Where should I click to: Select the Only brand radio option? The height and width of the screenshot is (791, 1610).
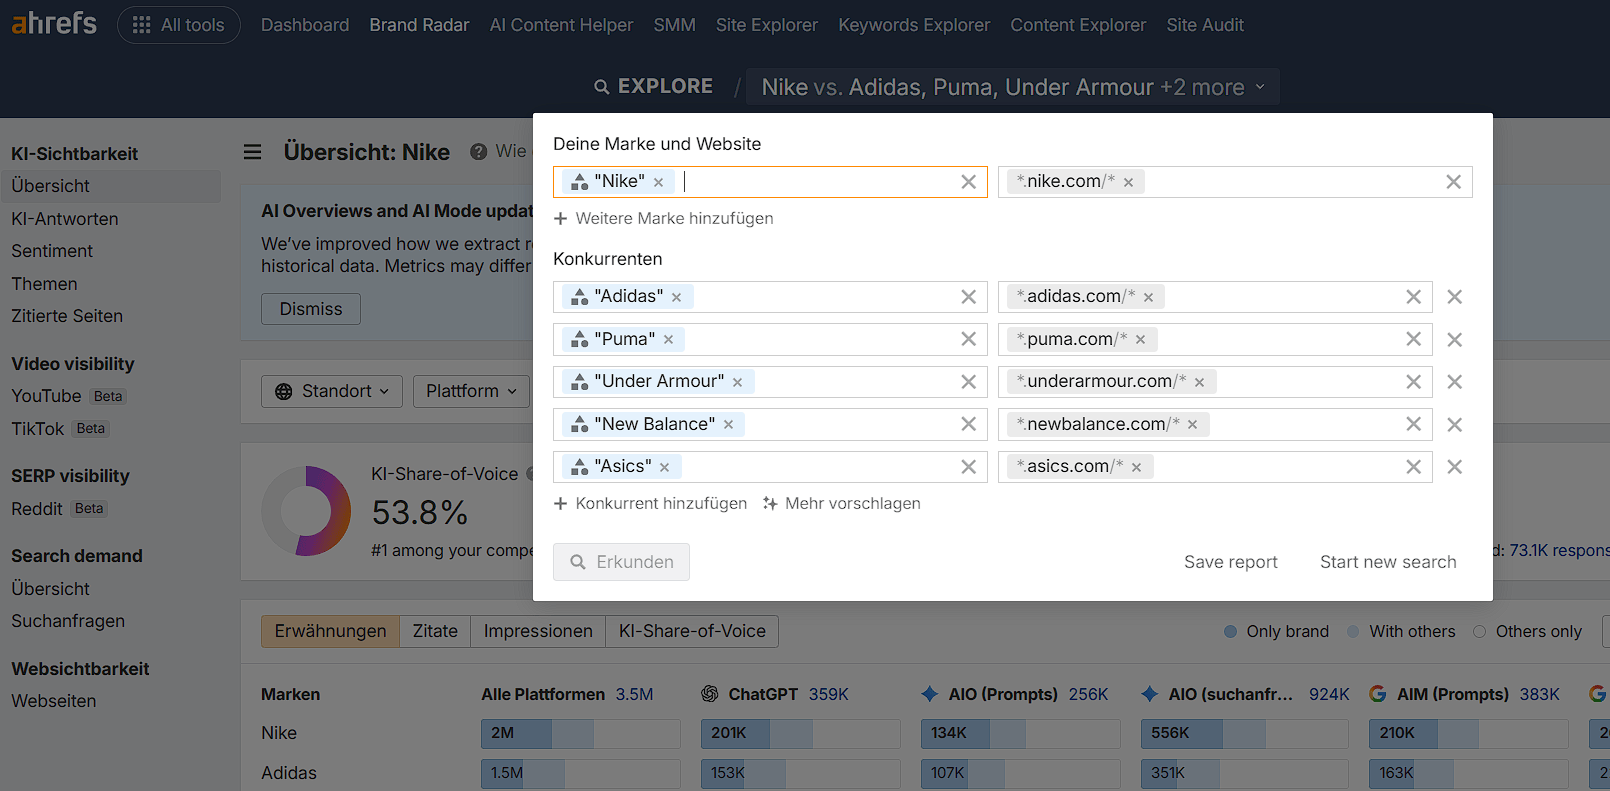click(1277, 631)
